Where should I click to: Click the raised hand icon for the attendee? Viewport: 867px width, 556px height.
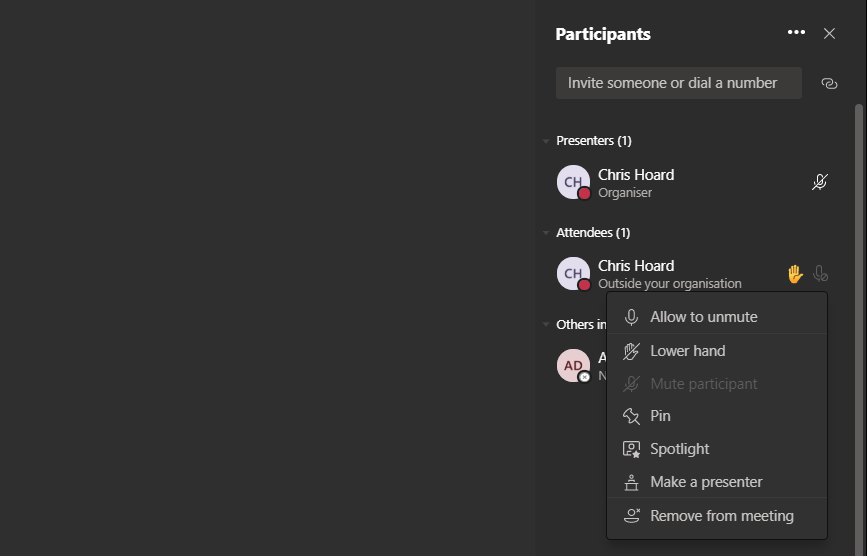click(795, 274)
